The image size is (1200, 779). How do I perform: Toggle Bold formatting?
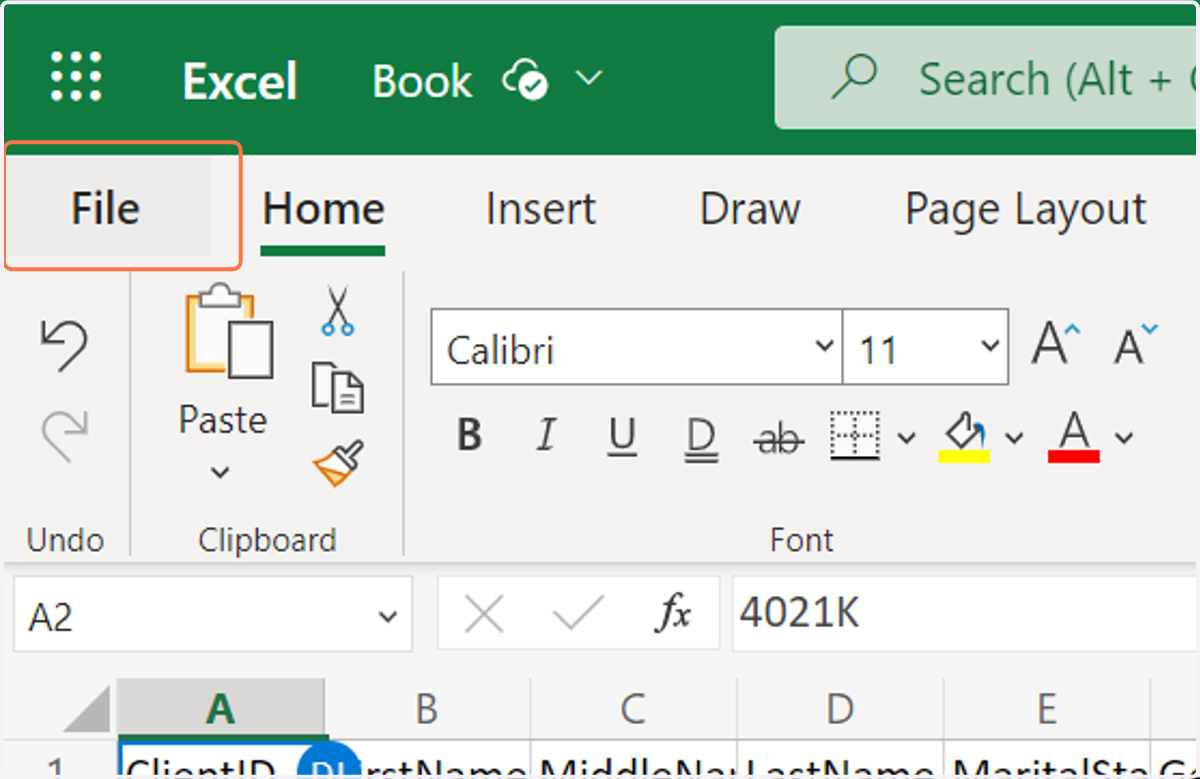tap(469, 436)
